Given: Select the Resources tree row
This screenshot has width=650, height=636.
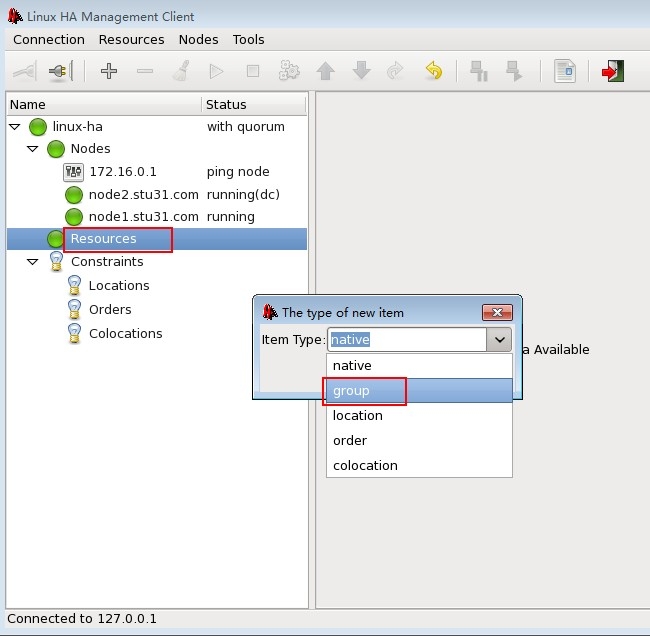Looking at the screenshot, I should [x=157, y=239].
